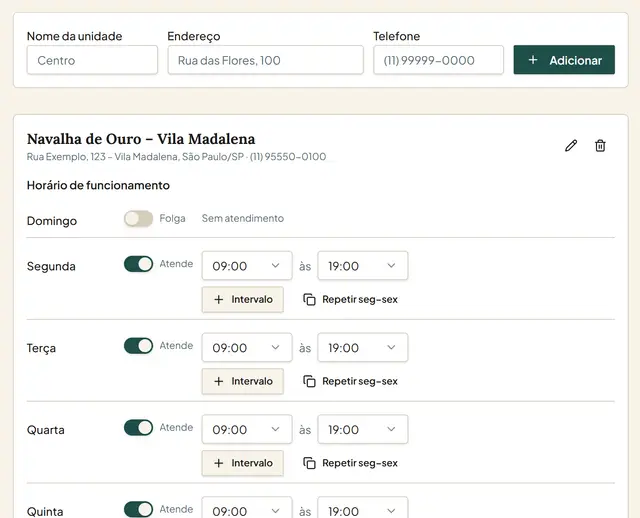Open Terça opening time 09:00 dropdown
Viewport: 640px width, 518px height.
coord(247,347)
